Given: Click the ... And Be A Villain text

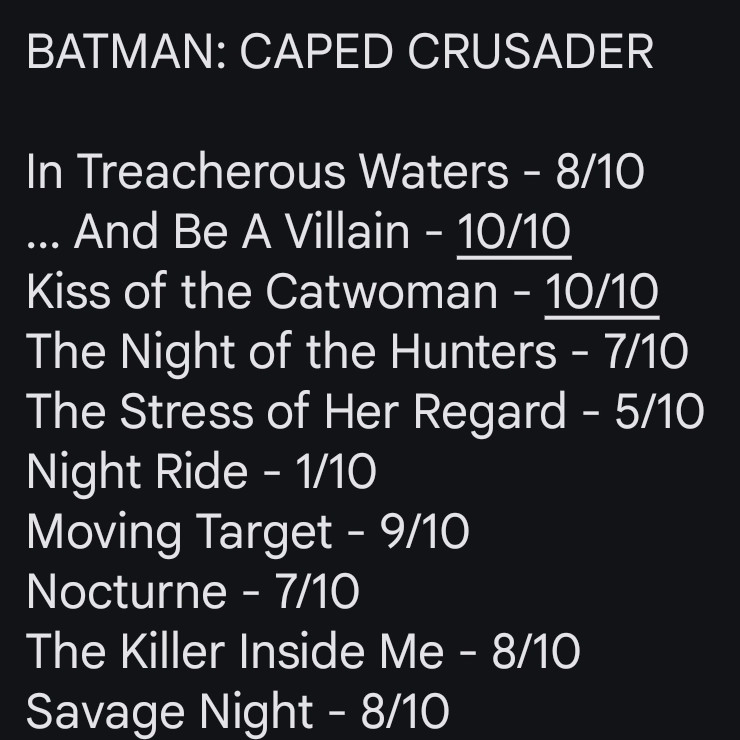Looking at the screenshot, I should pyautogui.click(x=218, y=232).
